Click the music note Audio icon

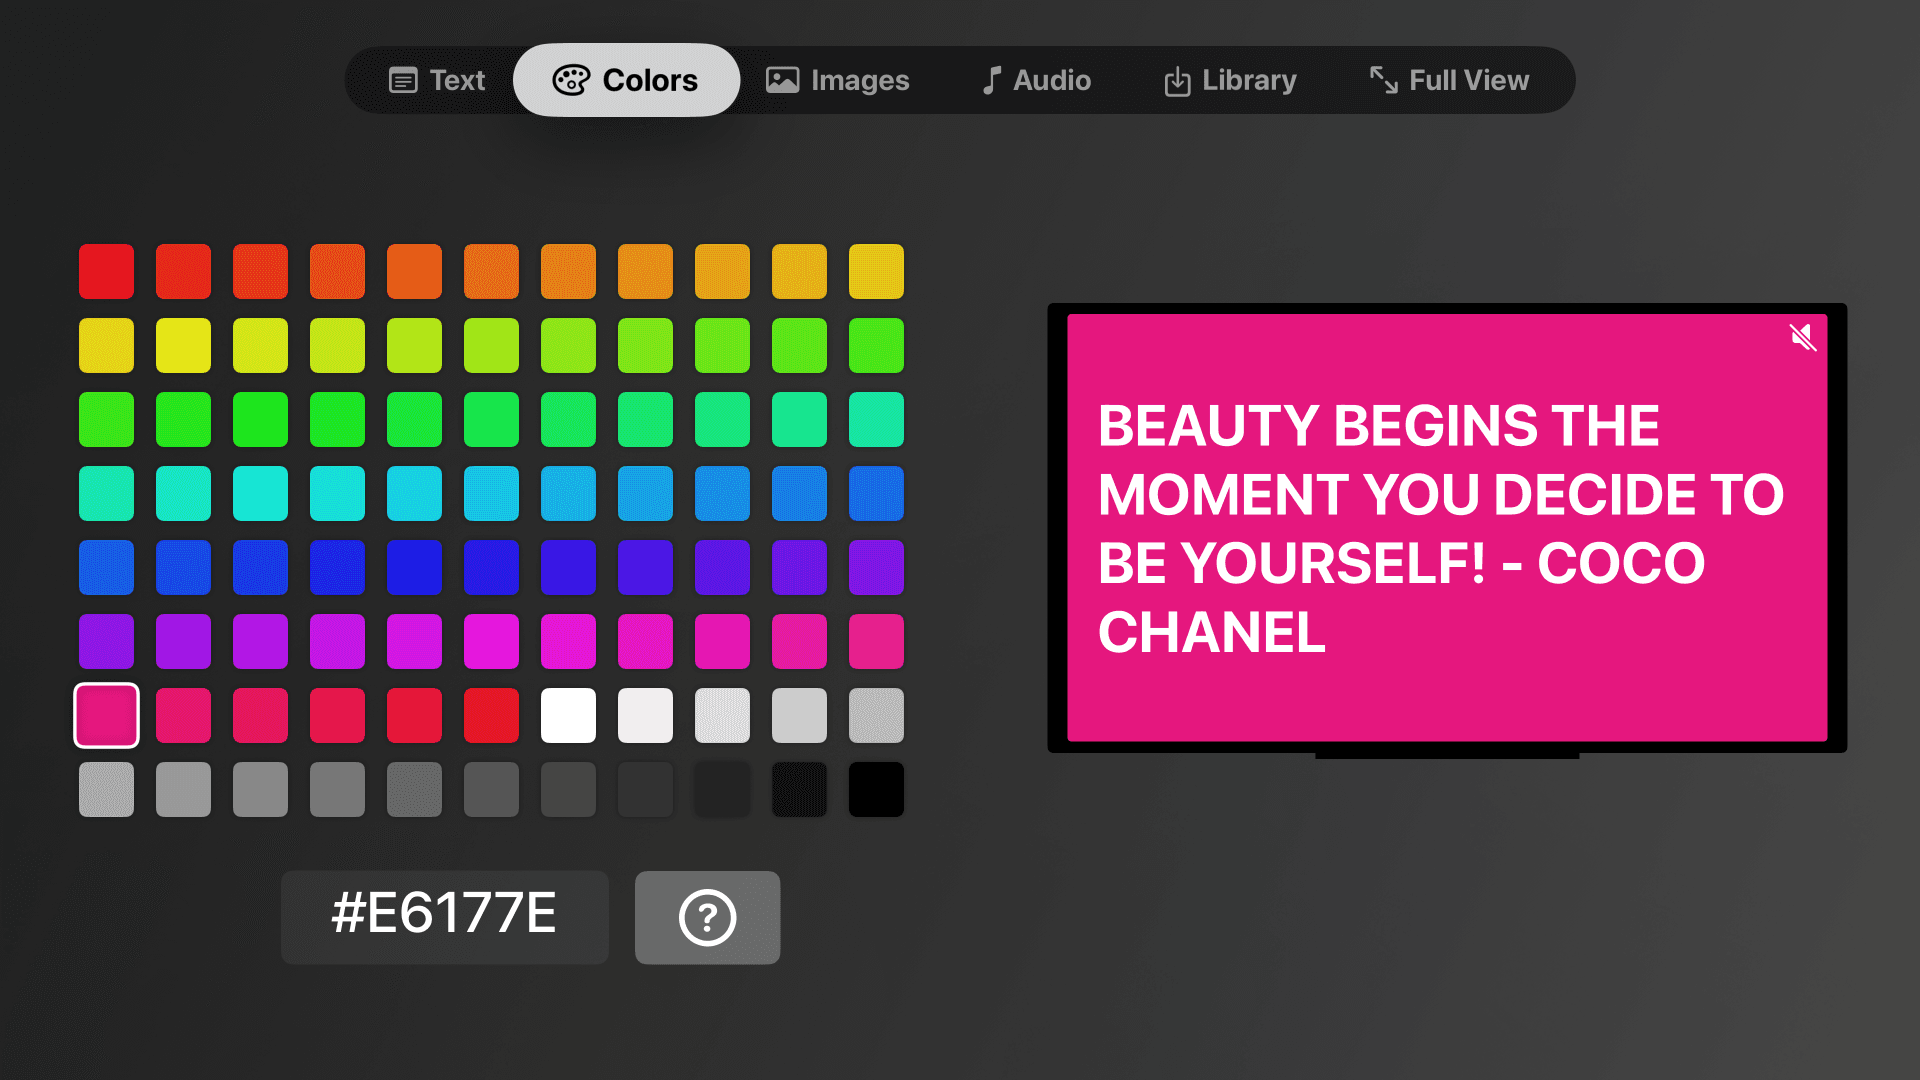[x=991, y=80]
